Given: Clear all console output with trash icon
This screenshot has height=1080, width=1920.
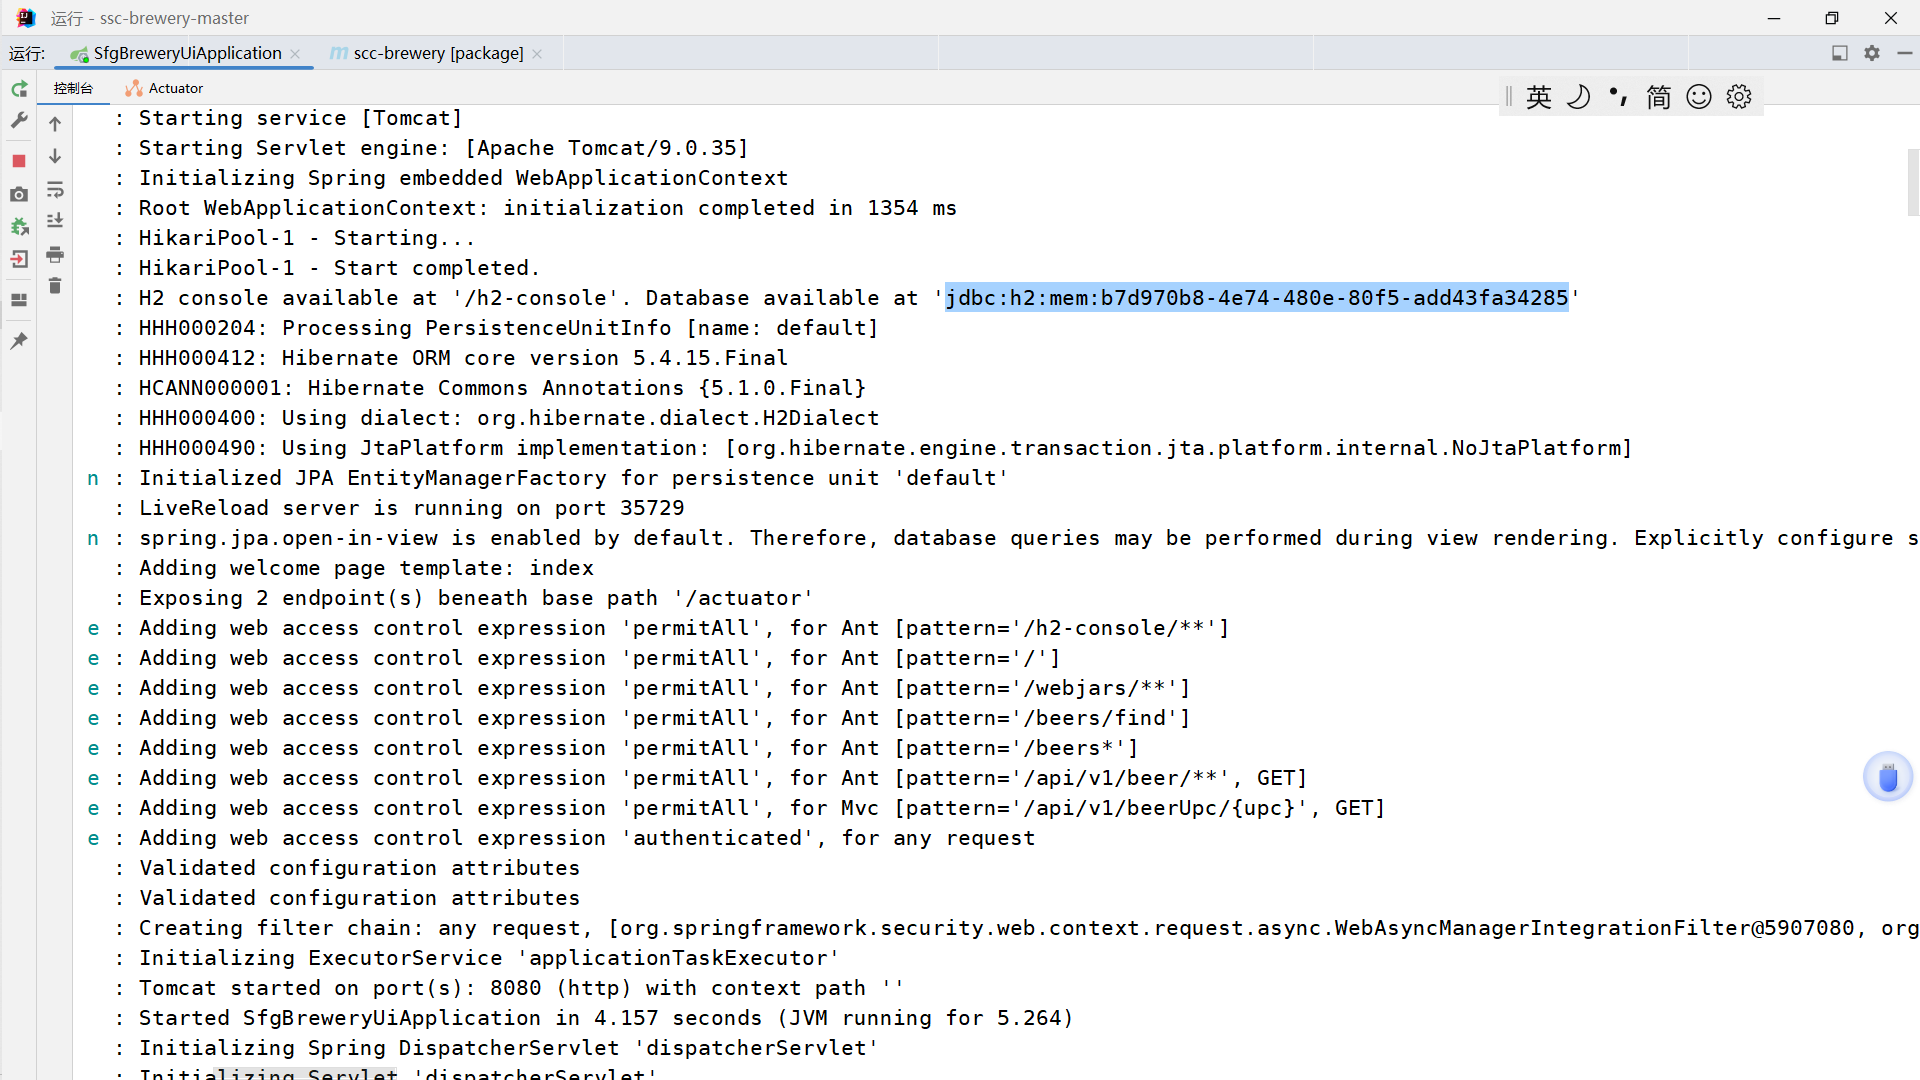Looking at the screenshot, I should click(x=55, y=287).
